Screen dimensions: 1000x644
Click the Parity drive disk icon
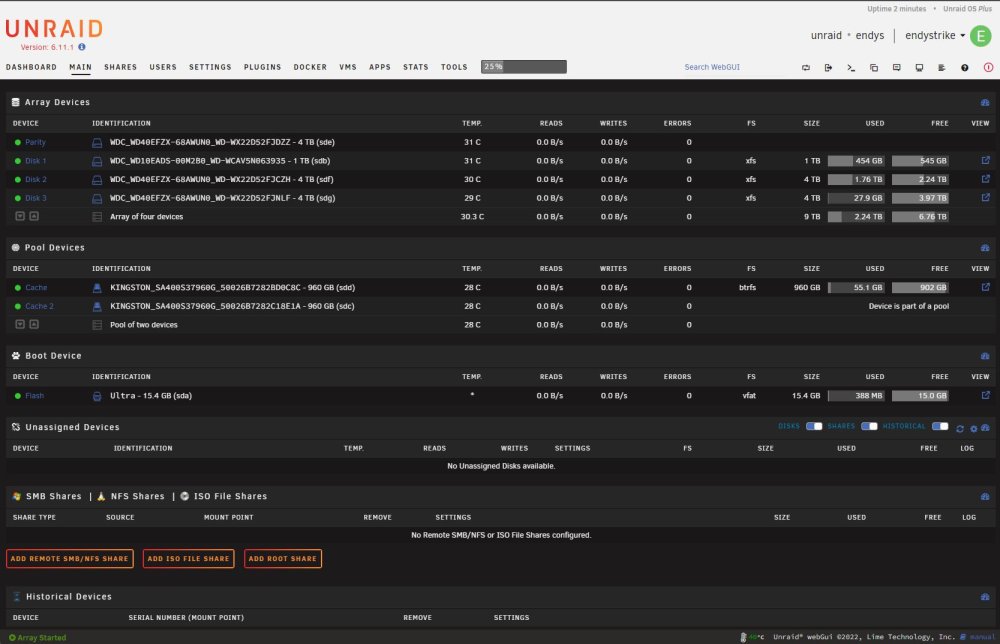tap(97, 143)
